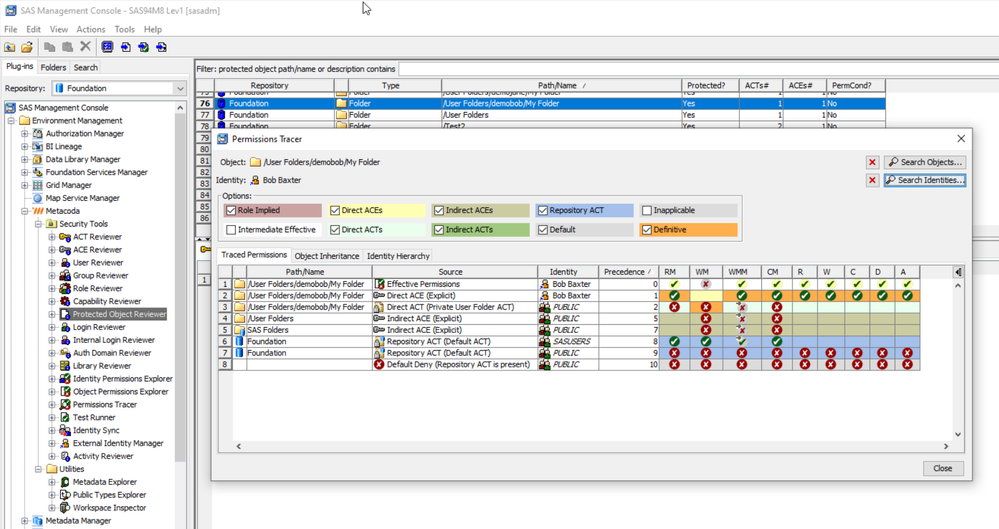The image size is (999, 529).
Task: Click the Open folder toolbar icon
Action: pyautogui.click(x=27, y=47)
